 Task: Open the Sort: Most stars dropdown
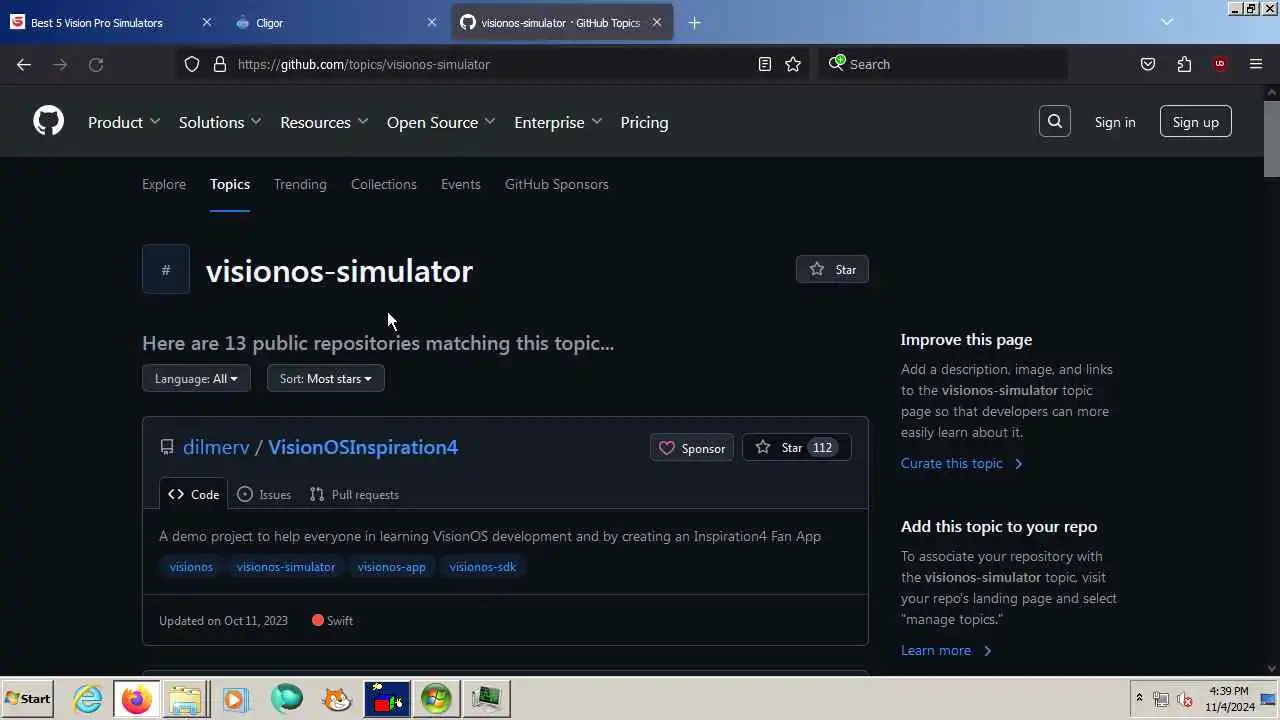click(x=326, y=378)
